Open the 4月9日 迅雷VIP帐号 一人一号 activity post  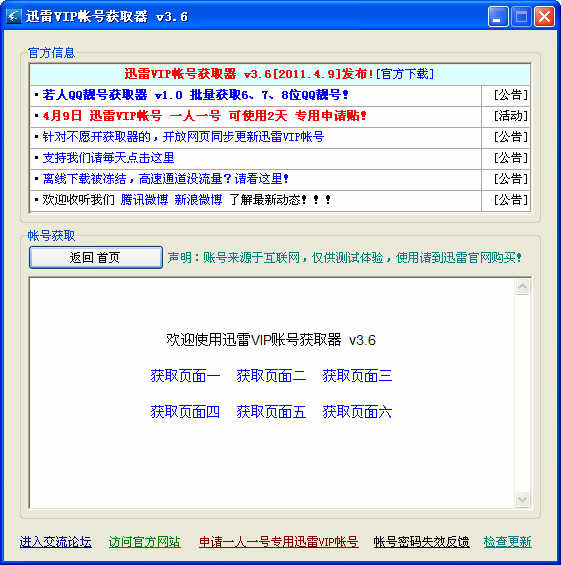(204, 116)
